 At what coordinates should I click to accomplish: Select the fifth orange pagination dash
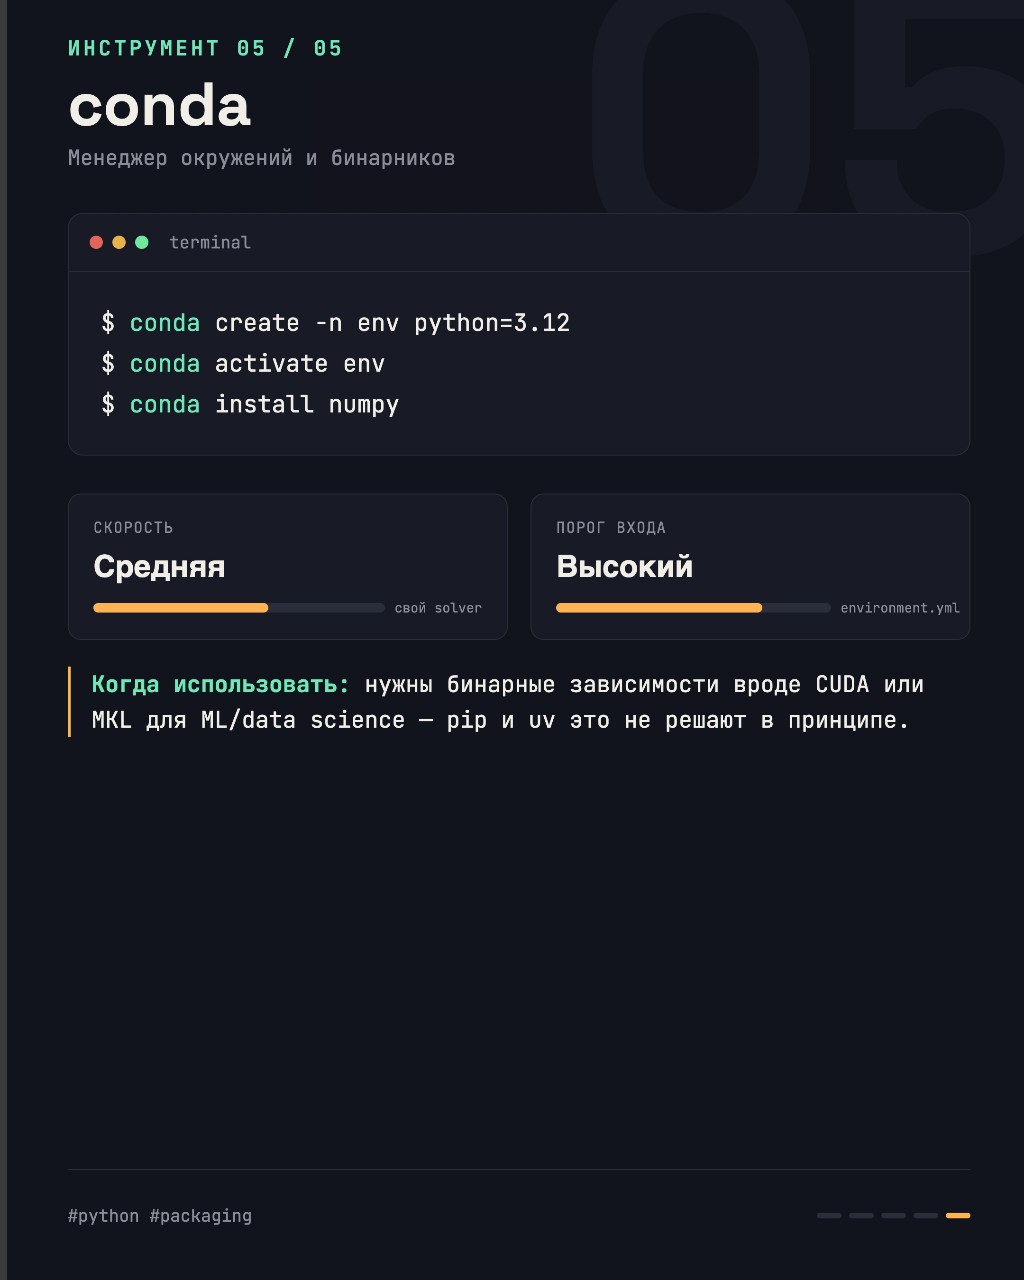(x=958, y=1215)
